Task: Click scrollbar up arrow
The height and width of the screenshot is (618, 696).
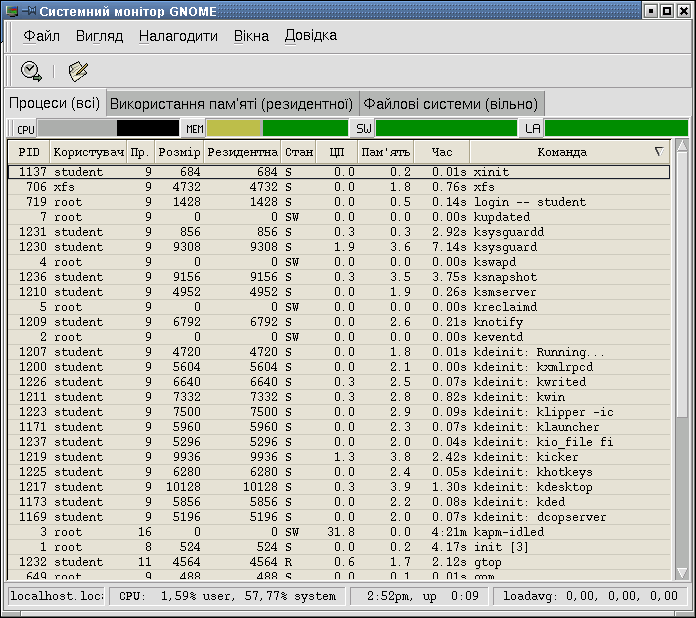Action: (x=682, y=146)
